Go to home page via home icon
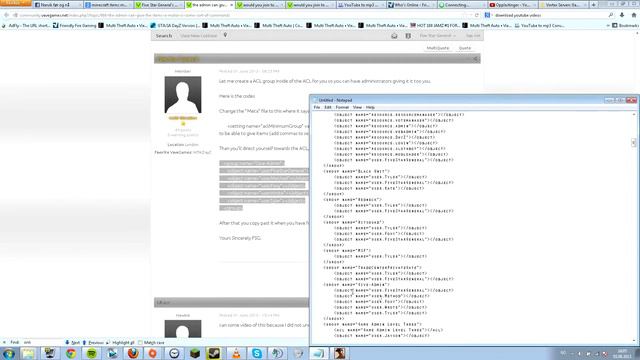This screenshot has height=360, width=640. click(634, 15)
